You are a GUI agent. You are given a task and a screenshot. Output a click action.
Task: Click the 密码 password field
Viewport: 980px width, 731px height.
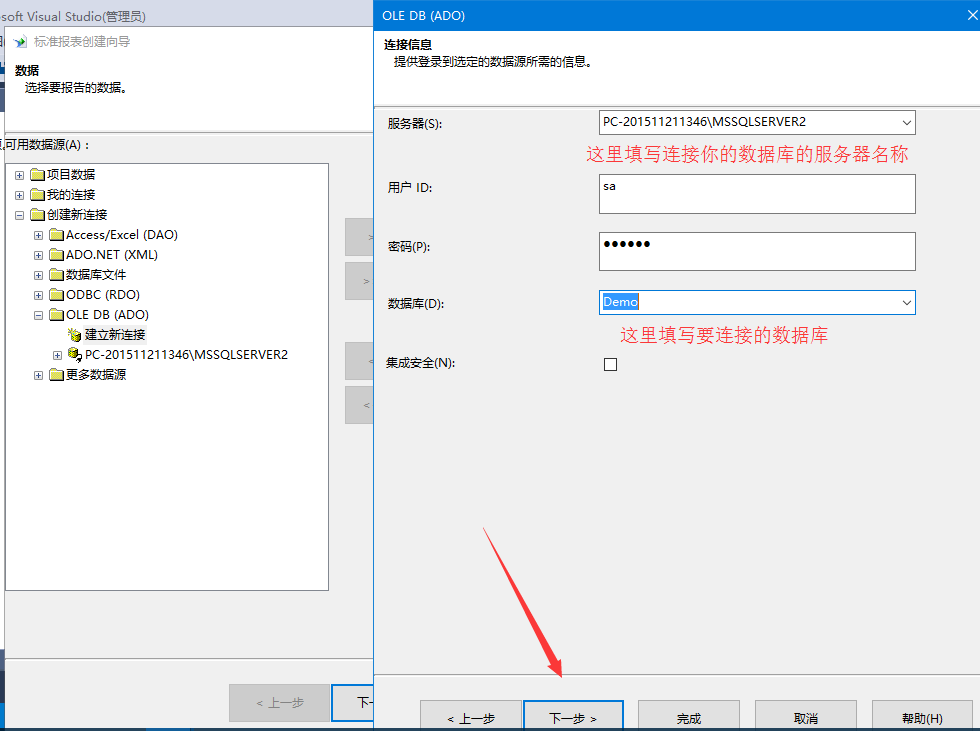coord(757,251)
